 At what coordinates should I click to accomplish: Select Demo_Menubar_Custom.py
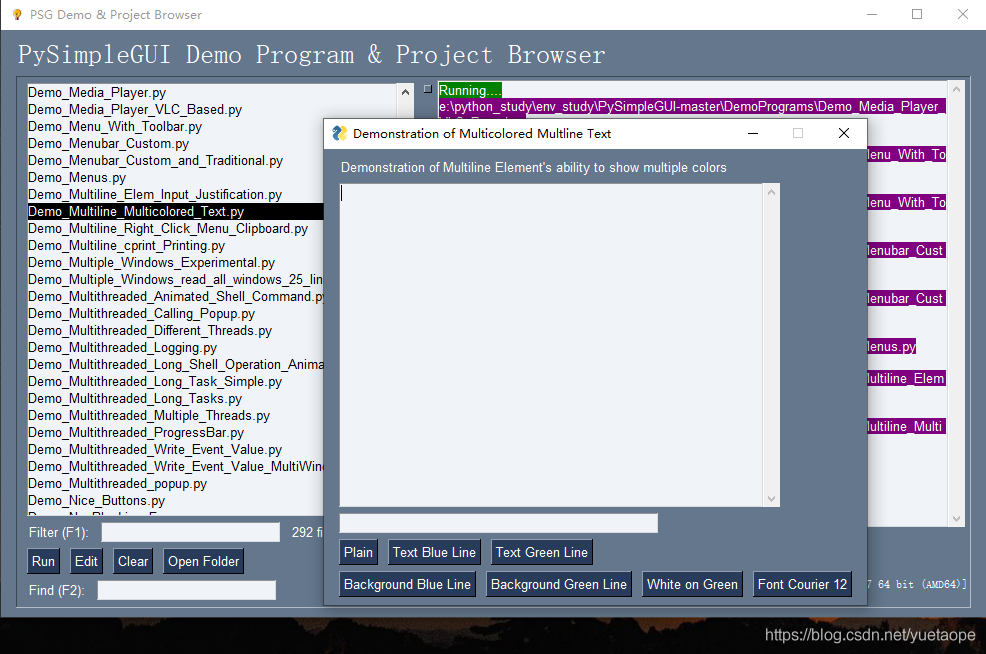point(108,143)
